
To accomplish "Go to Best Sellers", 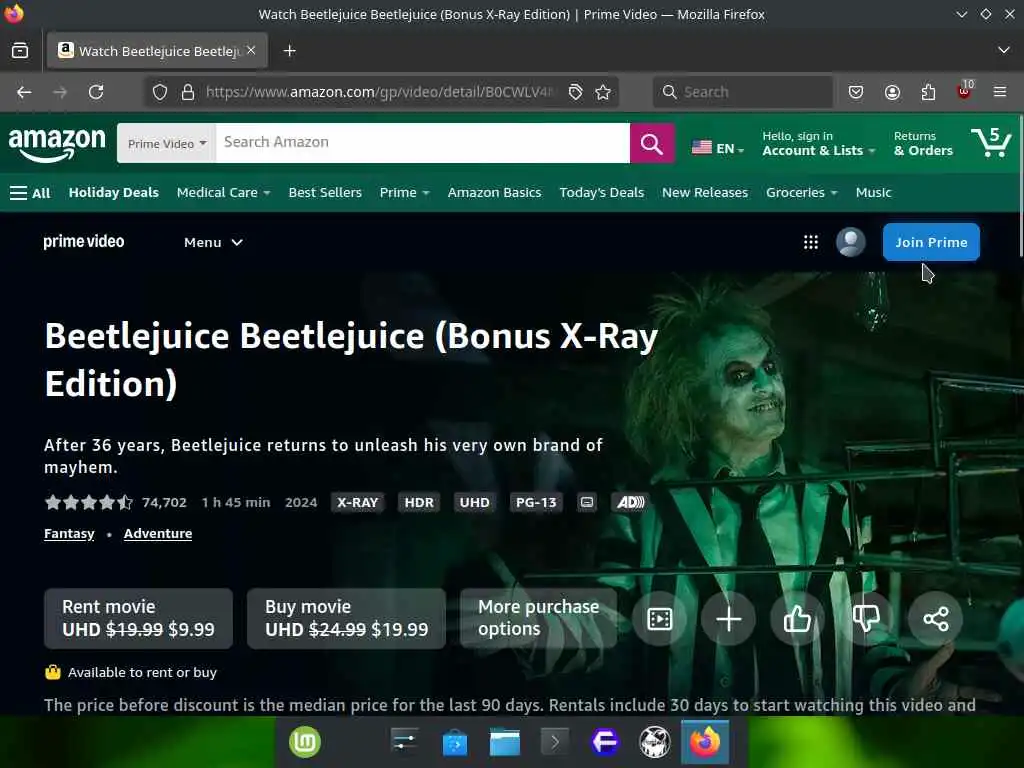I will [x=325, y=193].
